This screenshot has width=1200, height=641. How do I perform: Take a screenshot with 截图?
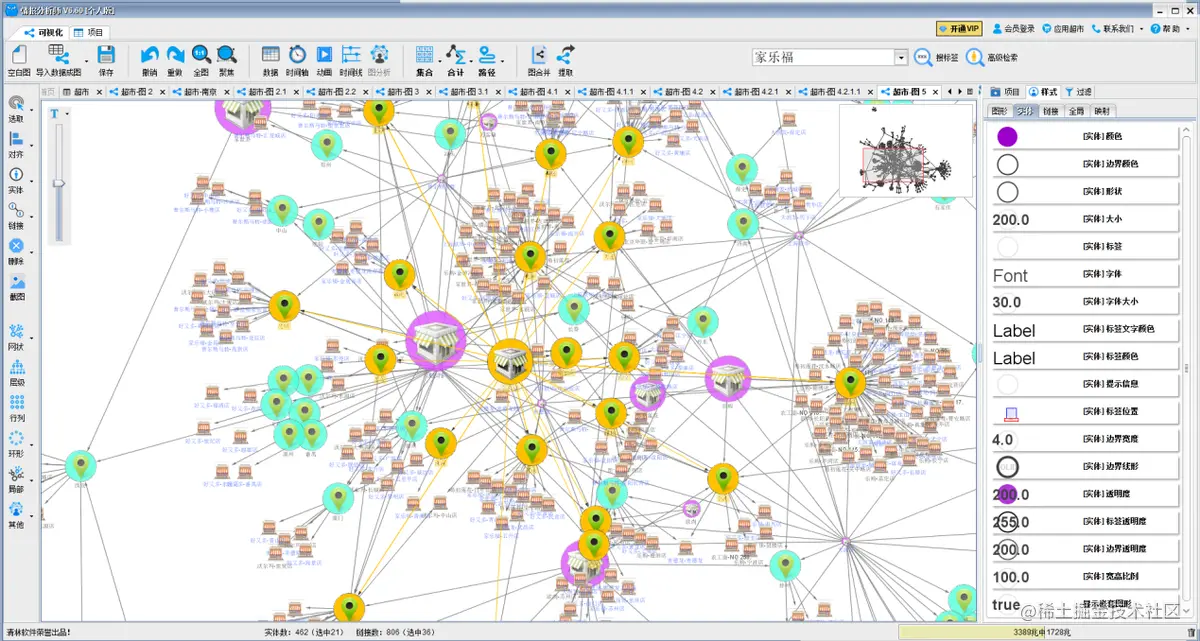16,287
